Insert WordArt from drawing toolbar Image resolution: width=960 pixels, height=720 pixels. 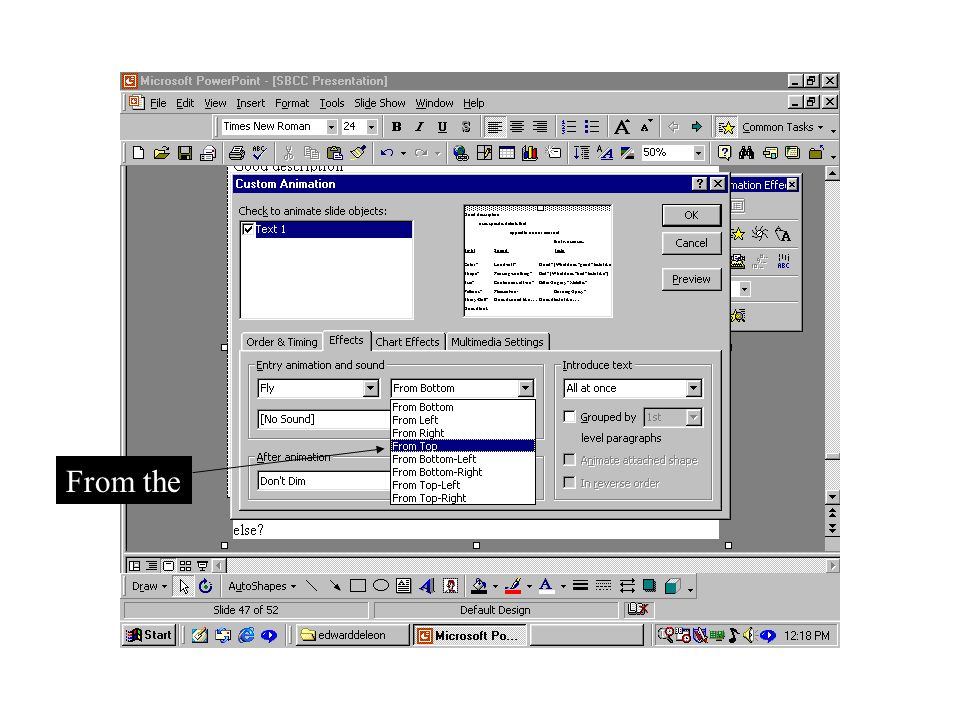pyautogui.click(x=427, y=586)
